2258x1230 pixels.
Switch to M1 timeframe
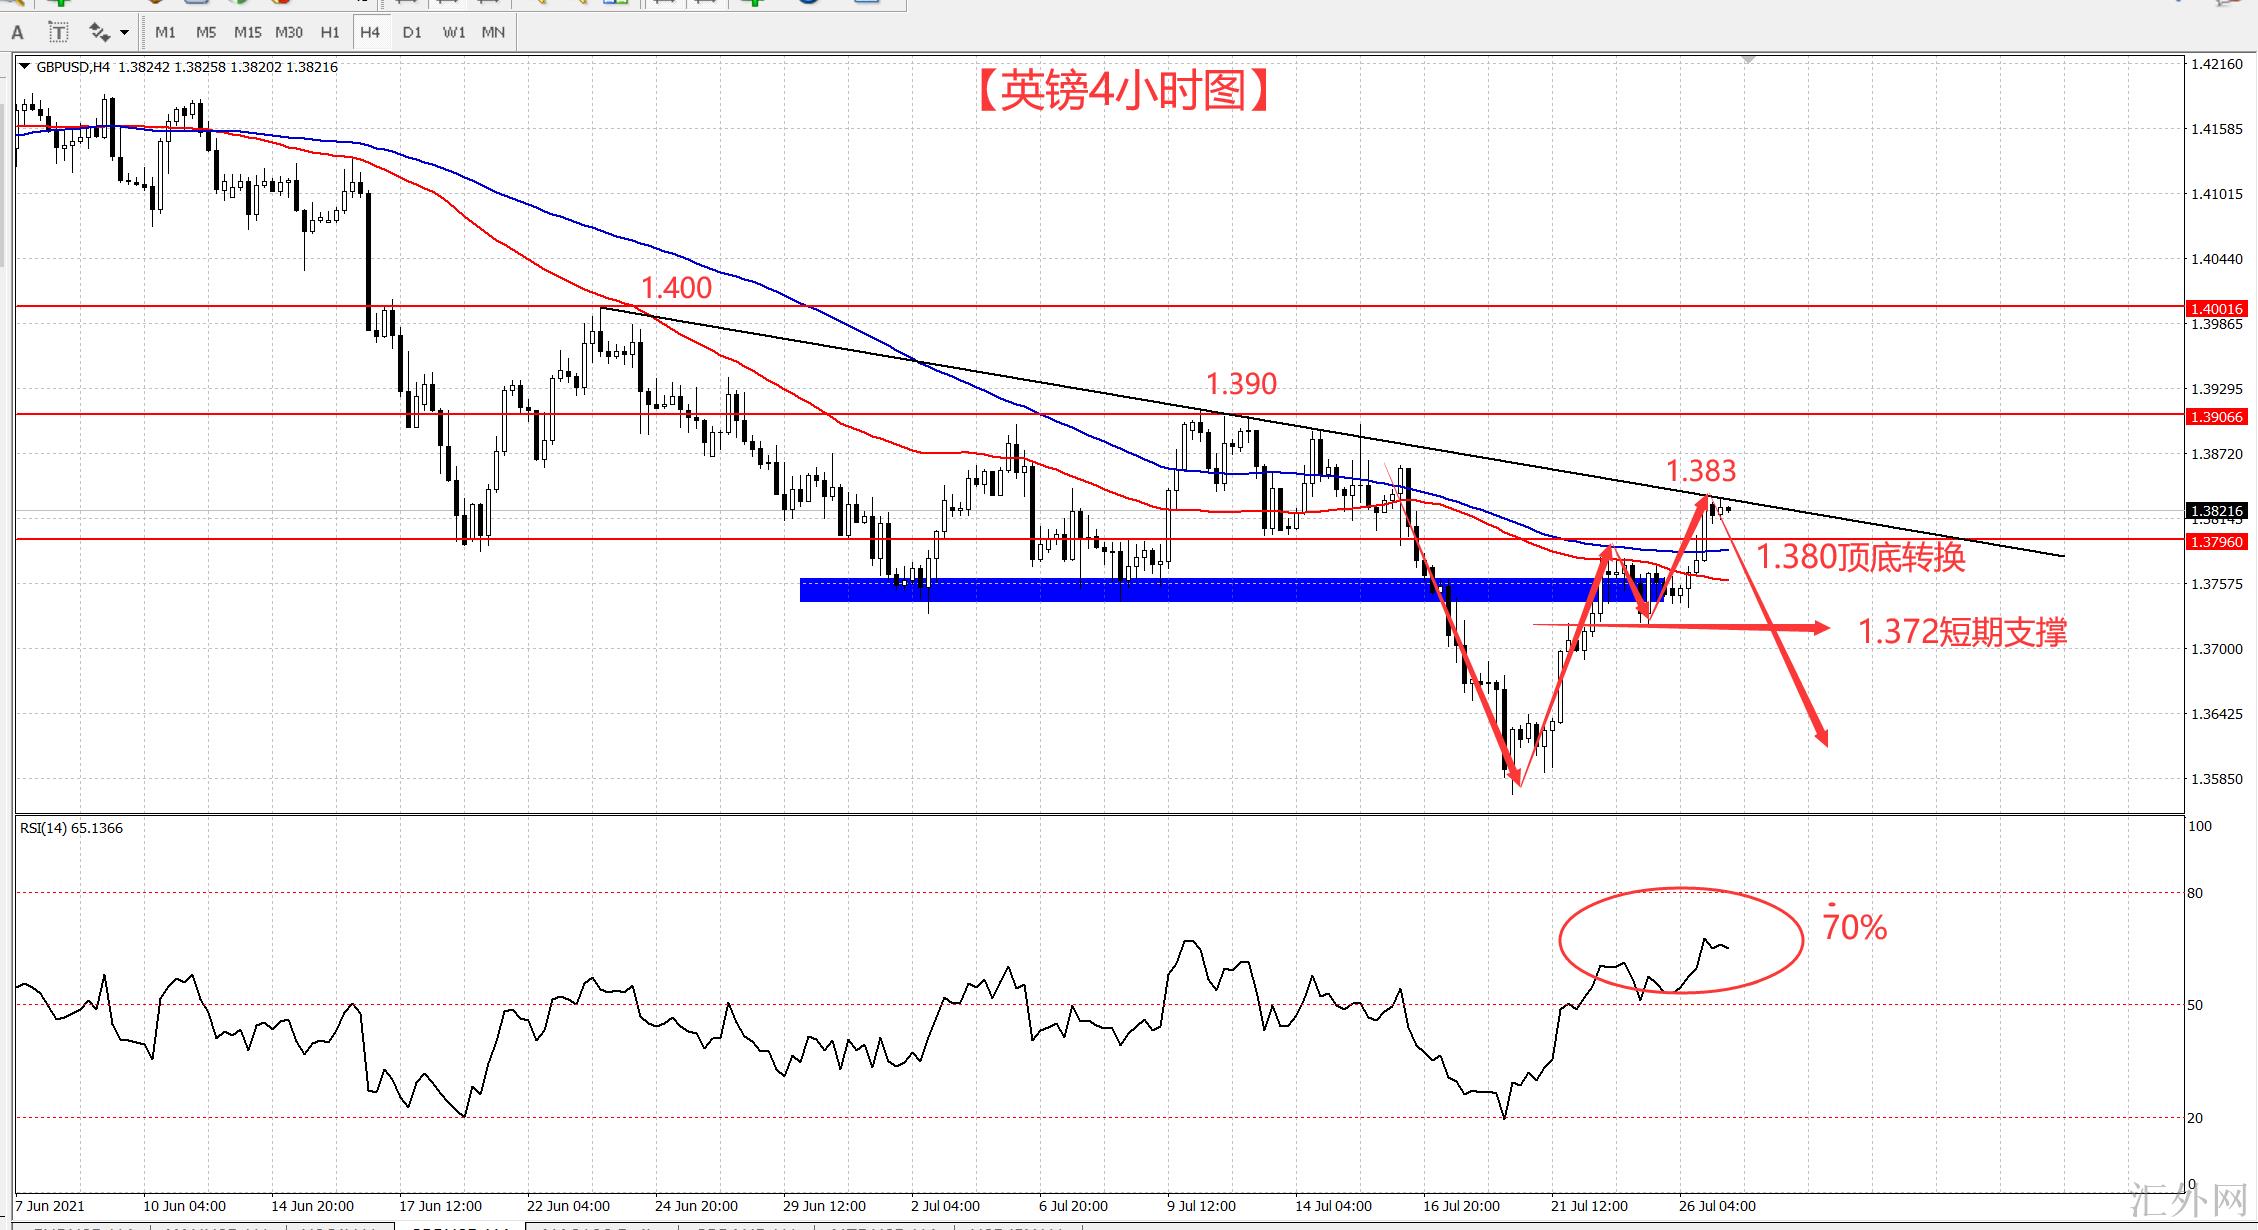(165, 33)
